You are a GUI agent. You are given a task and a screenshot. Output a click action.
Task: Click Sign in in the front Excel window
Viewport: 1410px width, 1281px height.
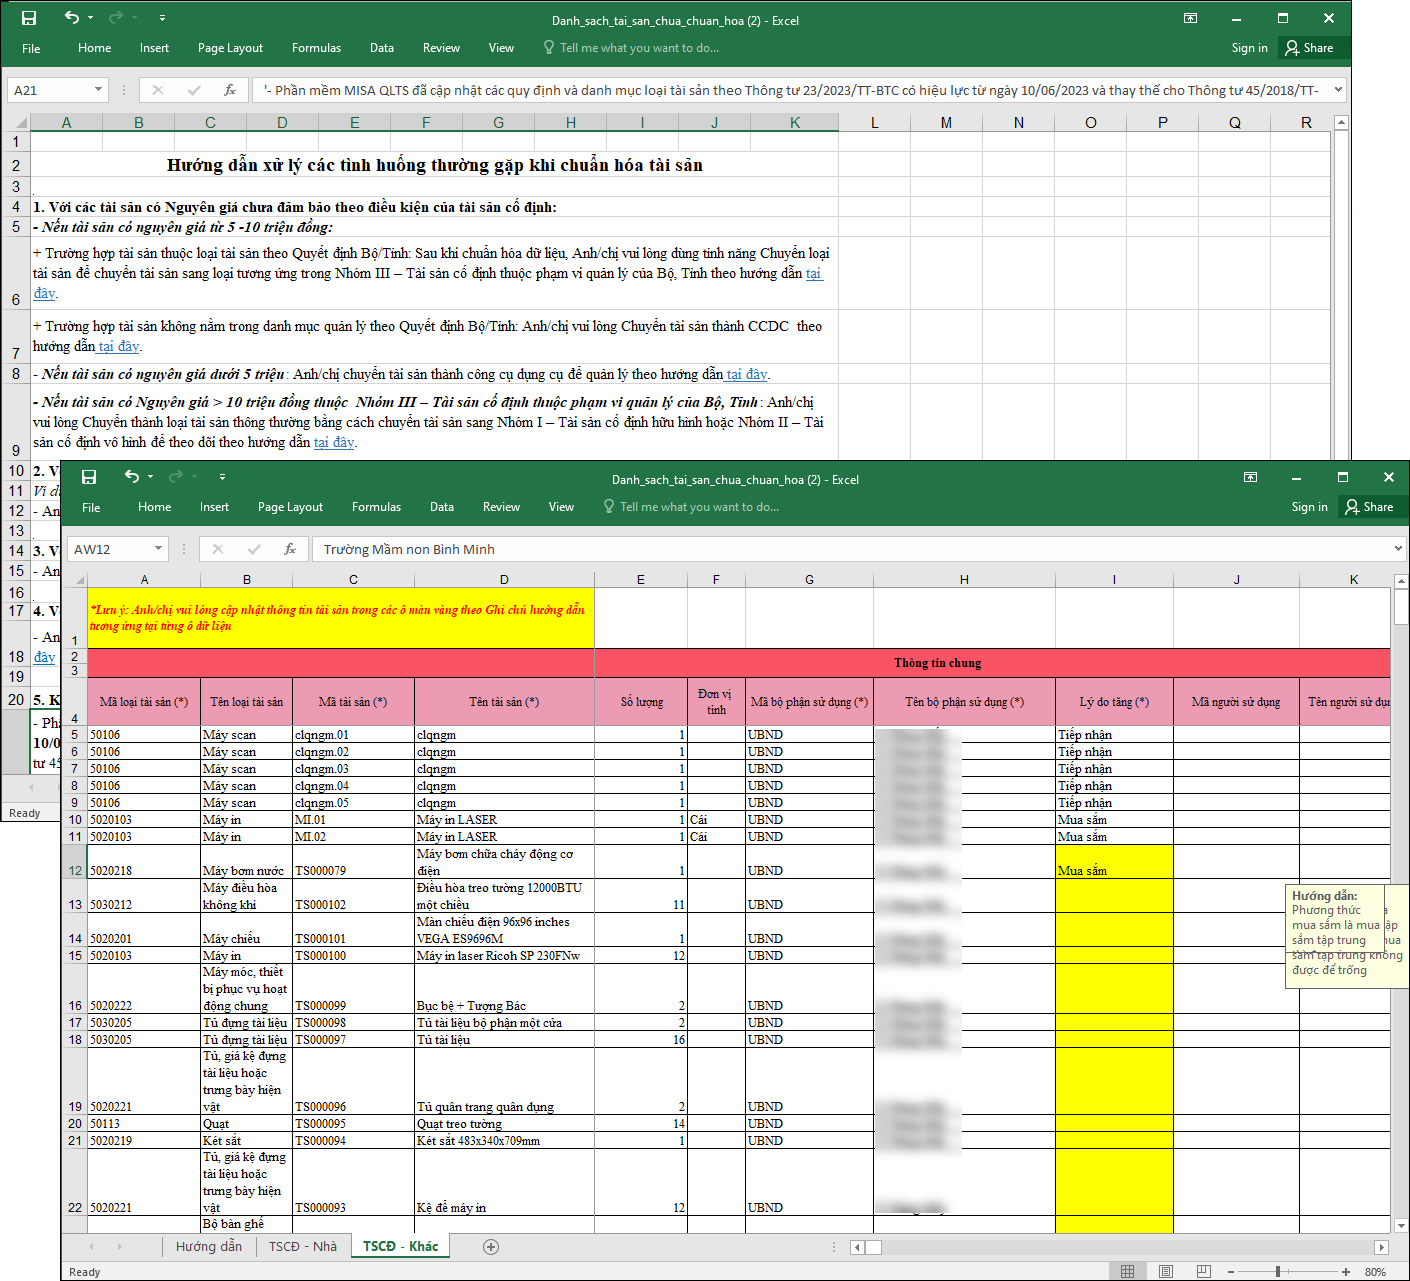pyautogui.click(x=1309, y=507)
